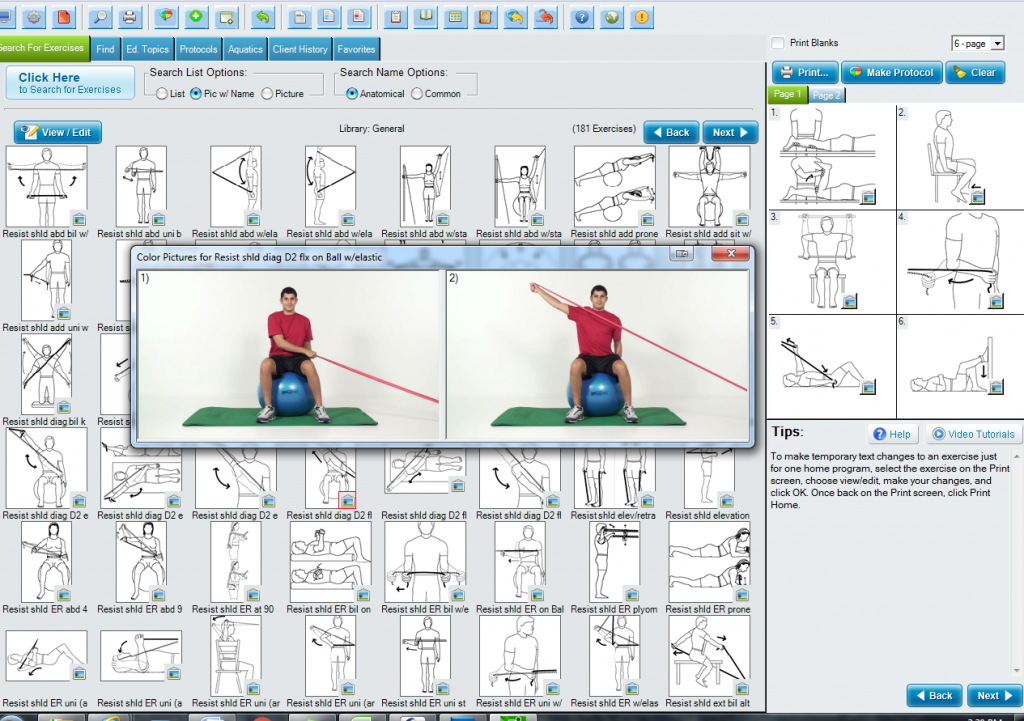
Task: Open the Page 2 tab
Action: point(826,93)
